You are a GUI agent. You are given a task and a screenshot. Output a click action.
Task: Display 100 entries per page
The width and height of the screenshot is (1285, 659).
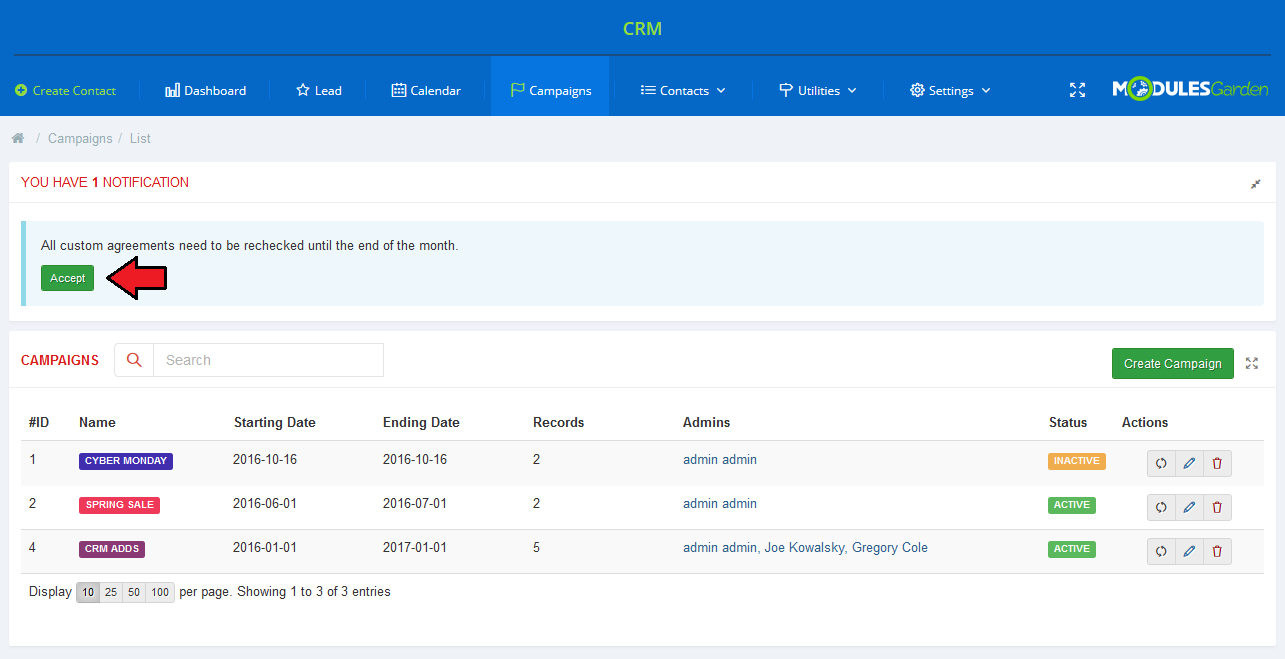160,592
